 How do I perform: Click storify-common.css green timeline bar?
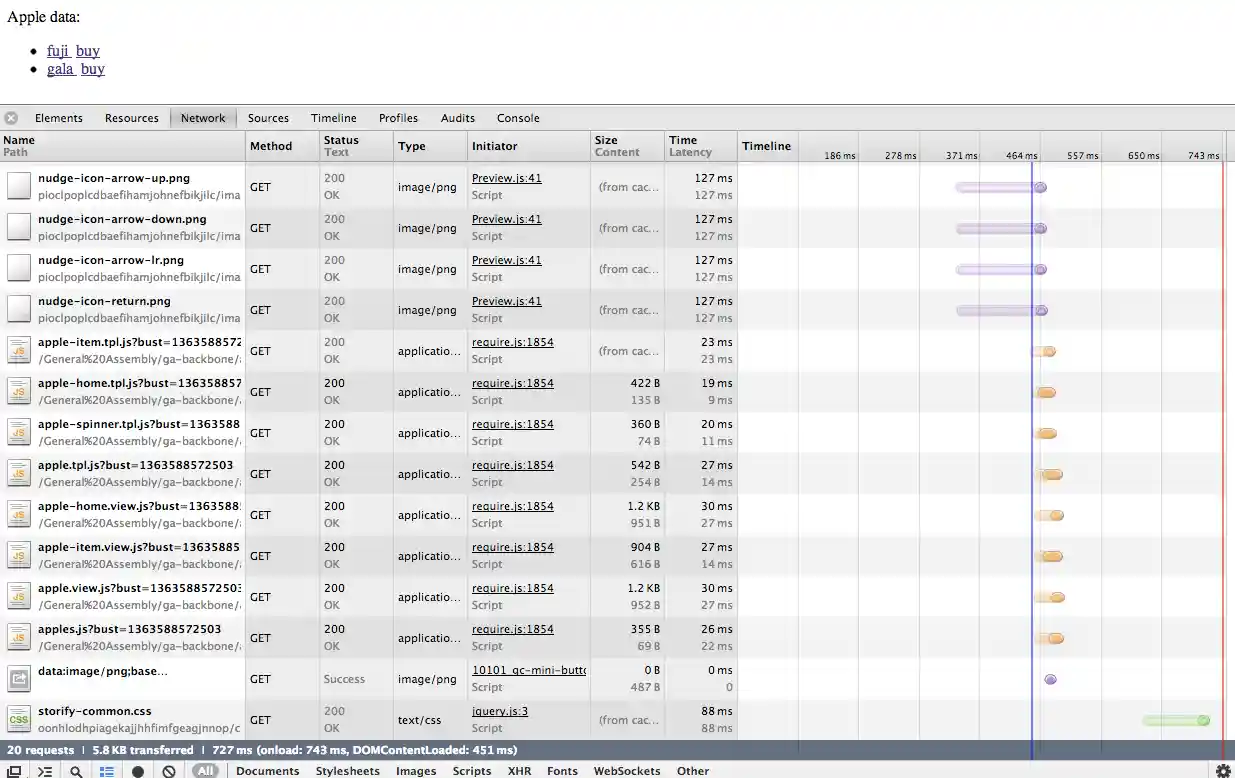[x=1175, y=720]
